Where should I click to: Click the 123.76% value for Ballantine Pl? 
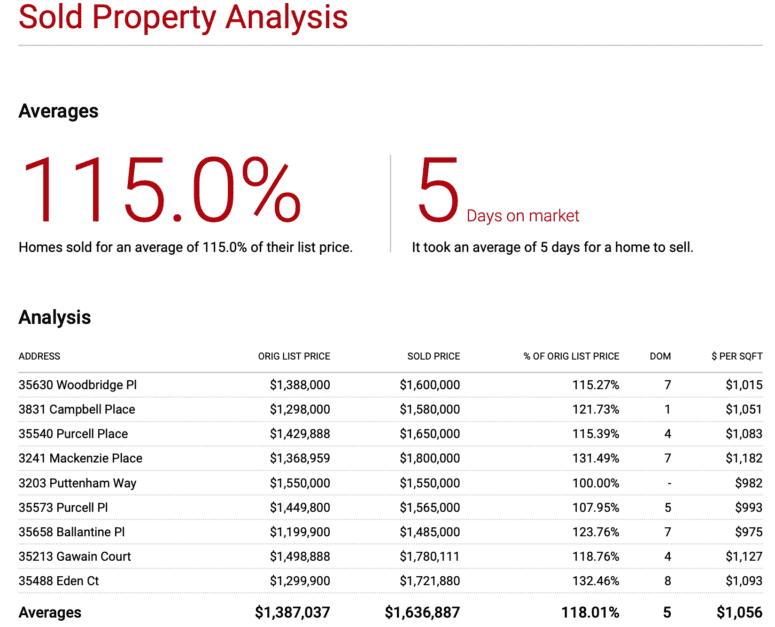pos(592,532)
